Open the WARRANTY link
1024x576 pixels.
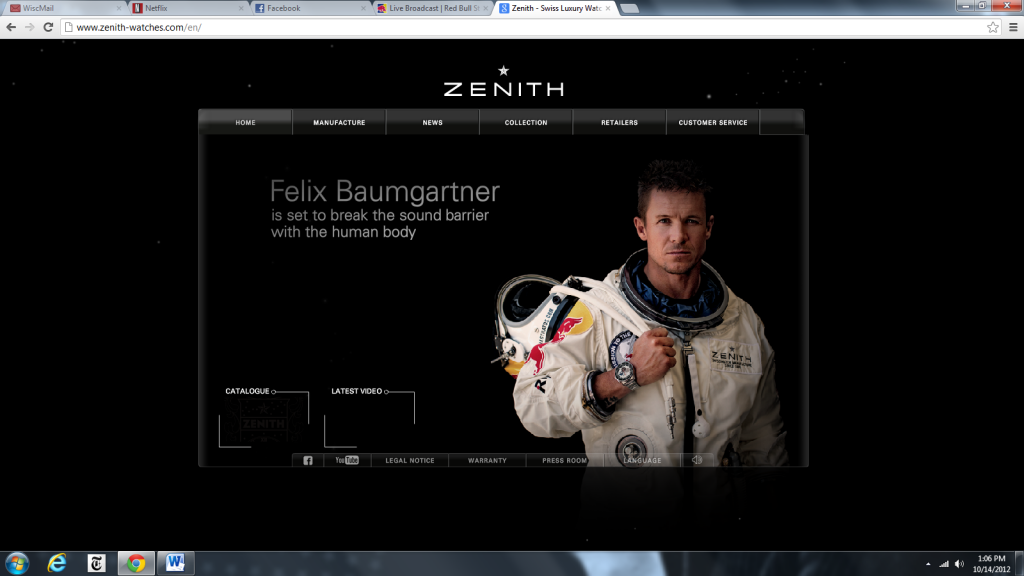[x=487, y=460]
